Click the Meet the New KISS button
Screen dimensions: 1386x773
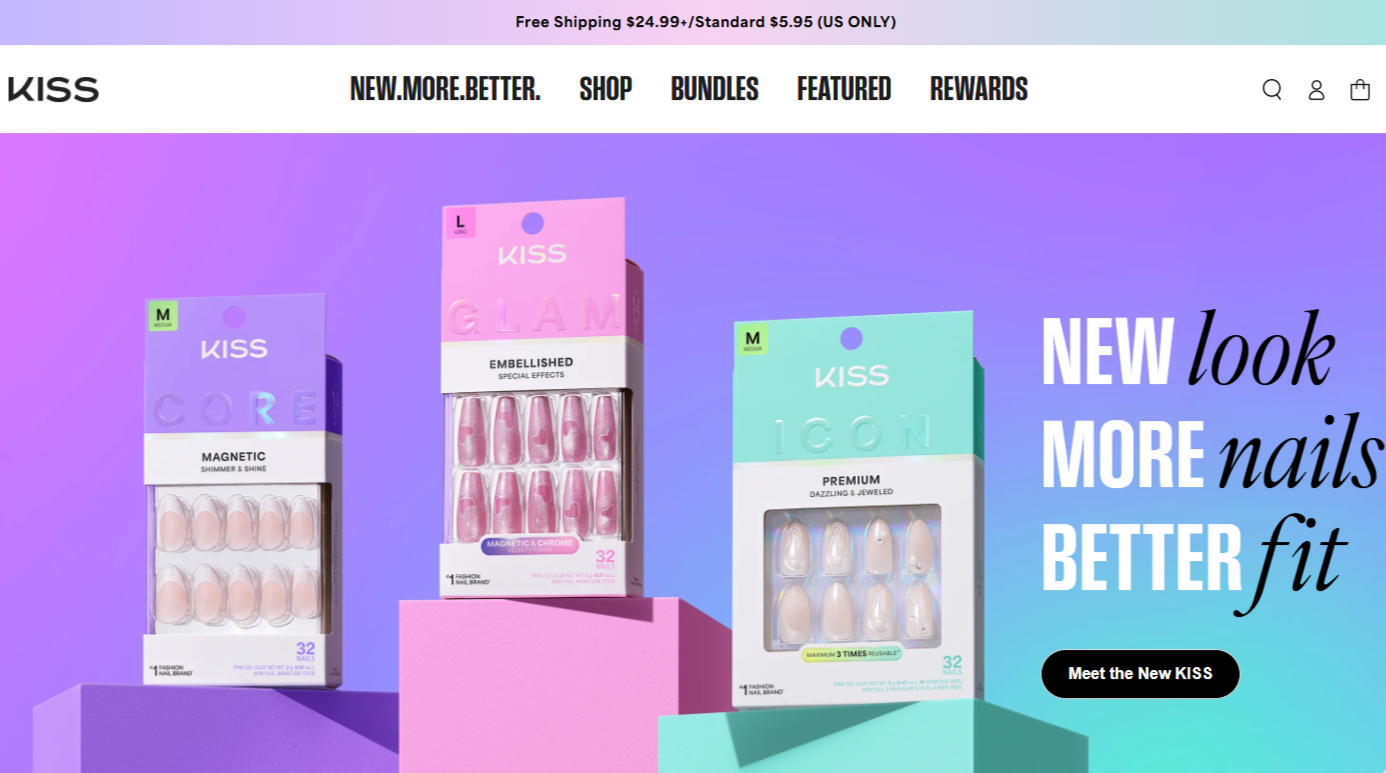pyautogui.click(x=1140, y=674)
